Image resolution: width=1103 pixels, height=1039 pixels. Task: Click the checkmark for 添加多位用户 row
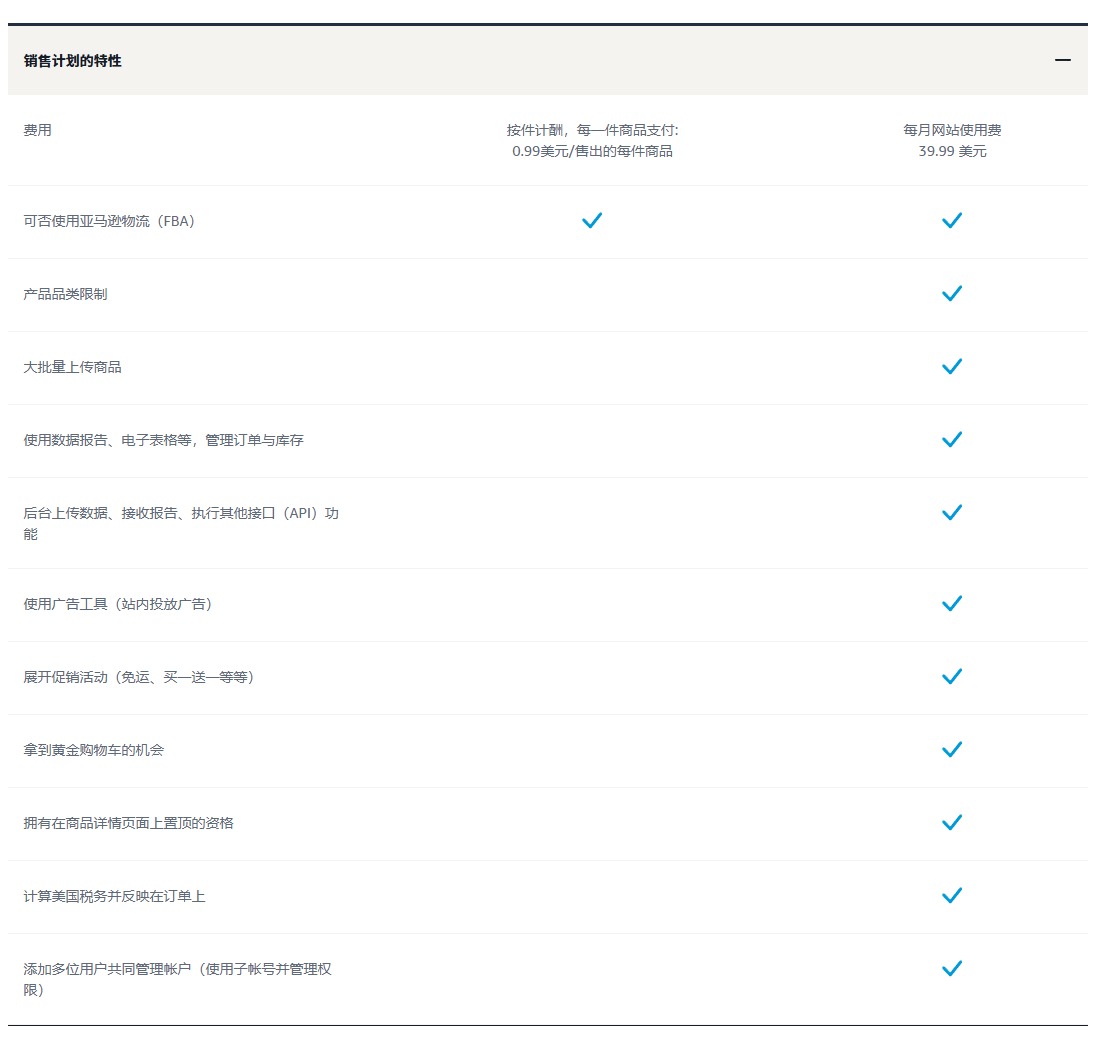click(952, 968)
